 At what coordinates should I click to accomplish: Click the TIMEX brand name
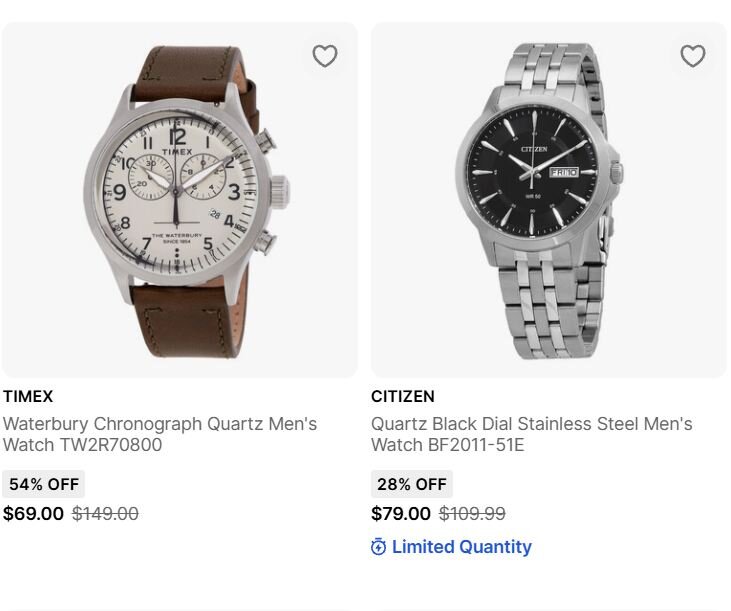28,396
